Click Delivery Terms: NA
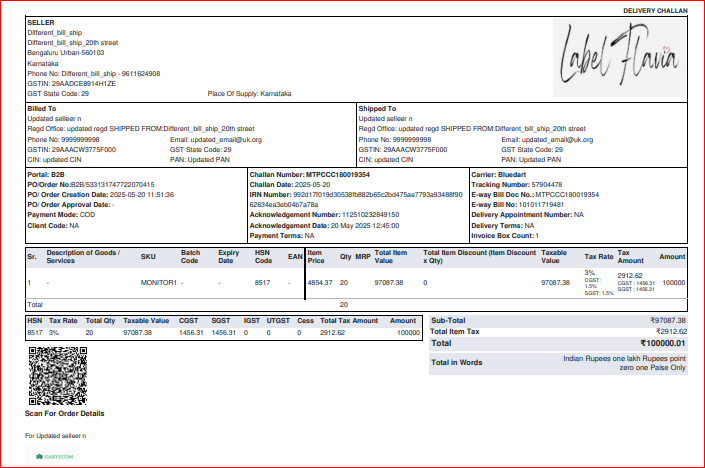Screen dimensions: 705x468 (x=503, y=226)
